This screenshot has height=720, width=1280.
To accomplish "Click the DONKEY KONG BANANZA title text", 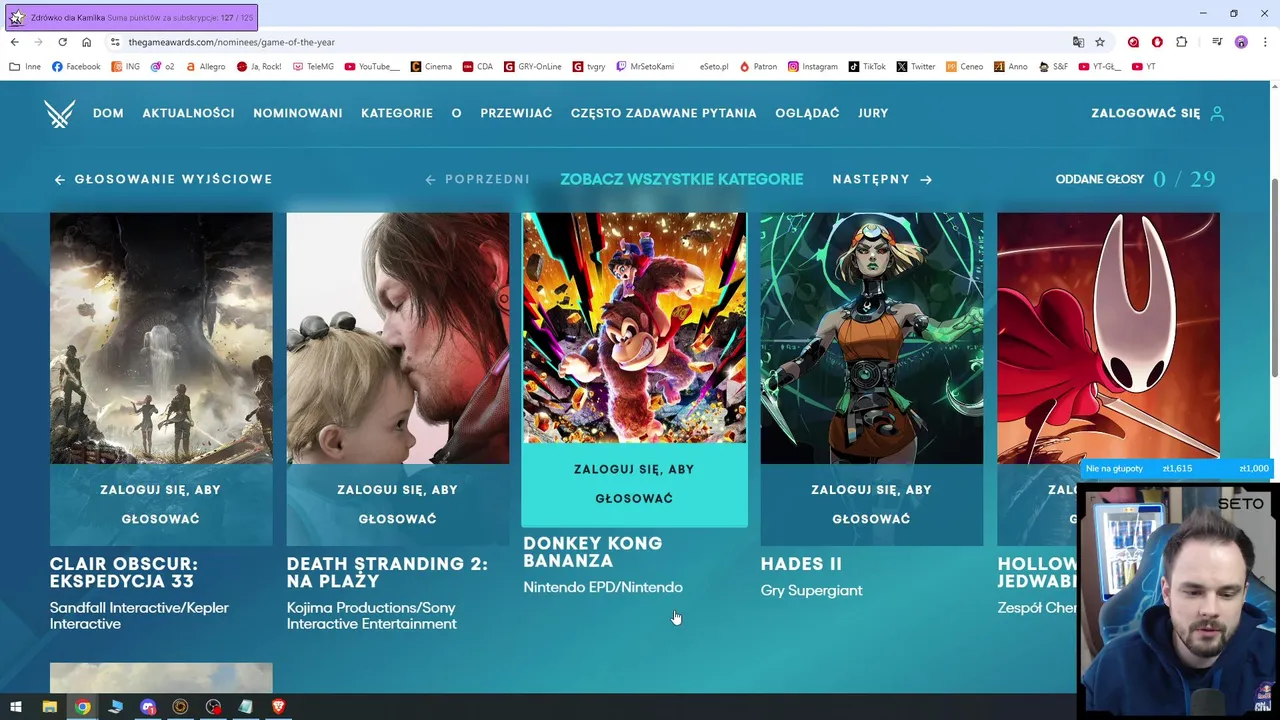I will (x=593, y=552).
